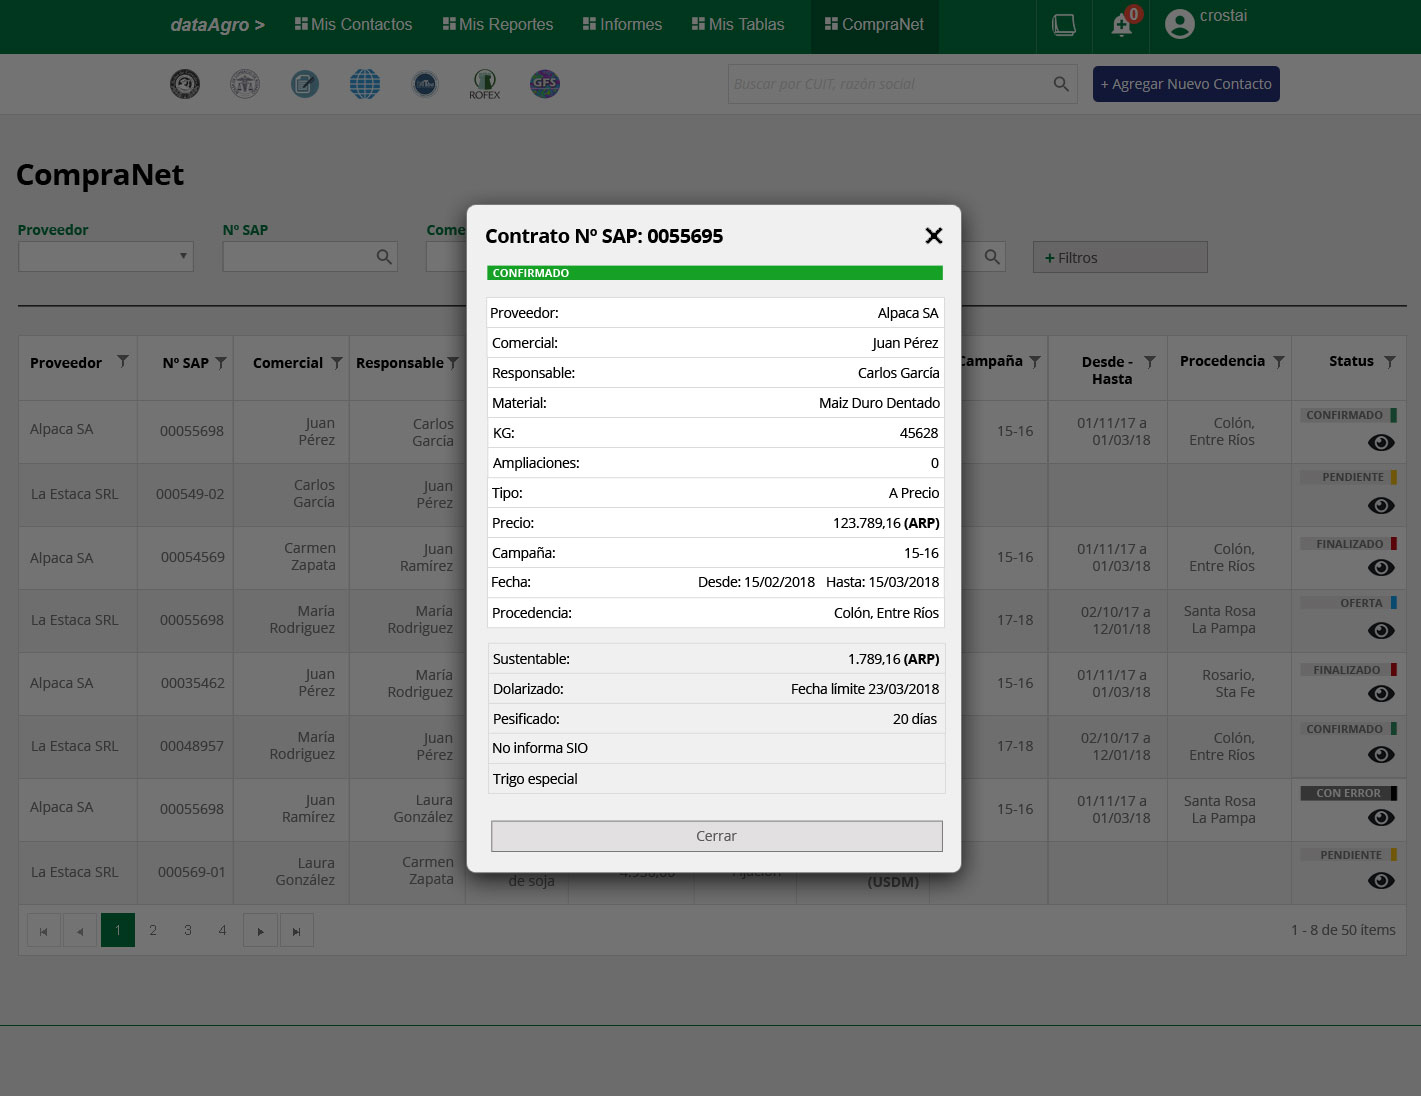Image resolution: width=1421 pixels, height=1096 pixels.
Task: Expand the + Filtros panel
Action: (x=1120, y=257)
